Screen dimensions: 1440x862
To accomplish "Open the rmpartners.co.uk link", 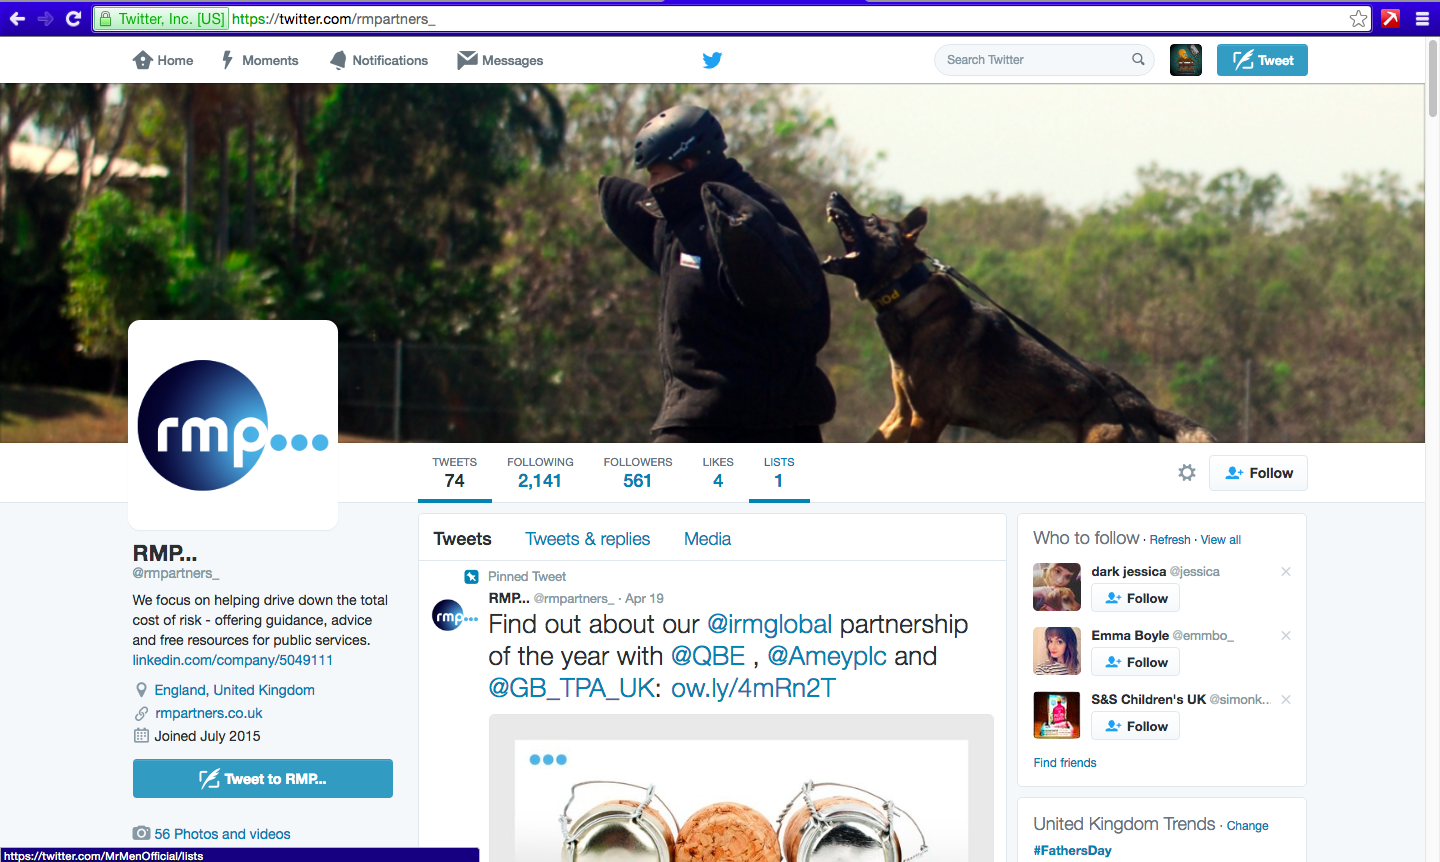I will coord(209,713).
